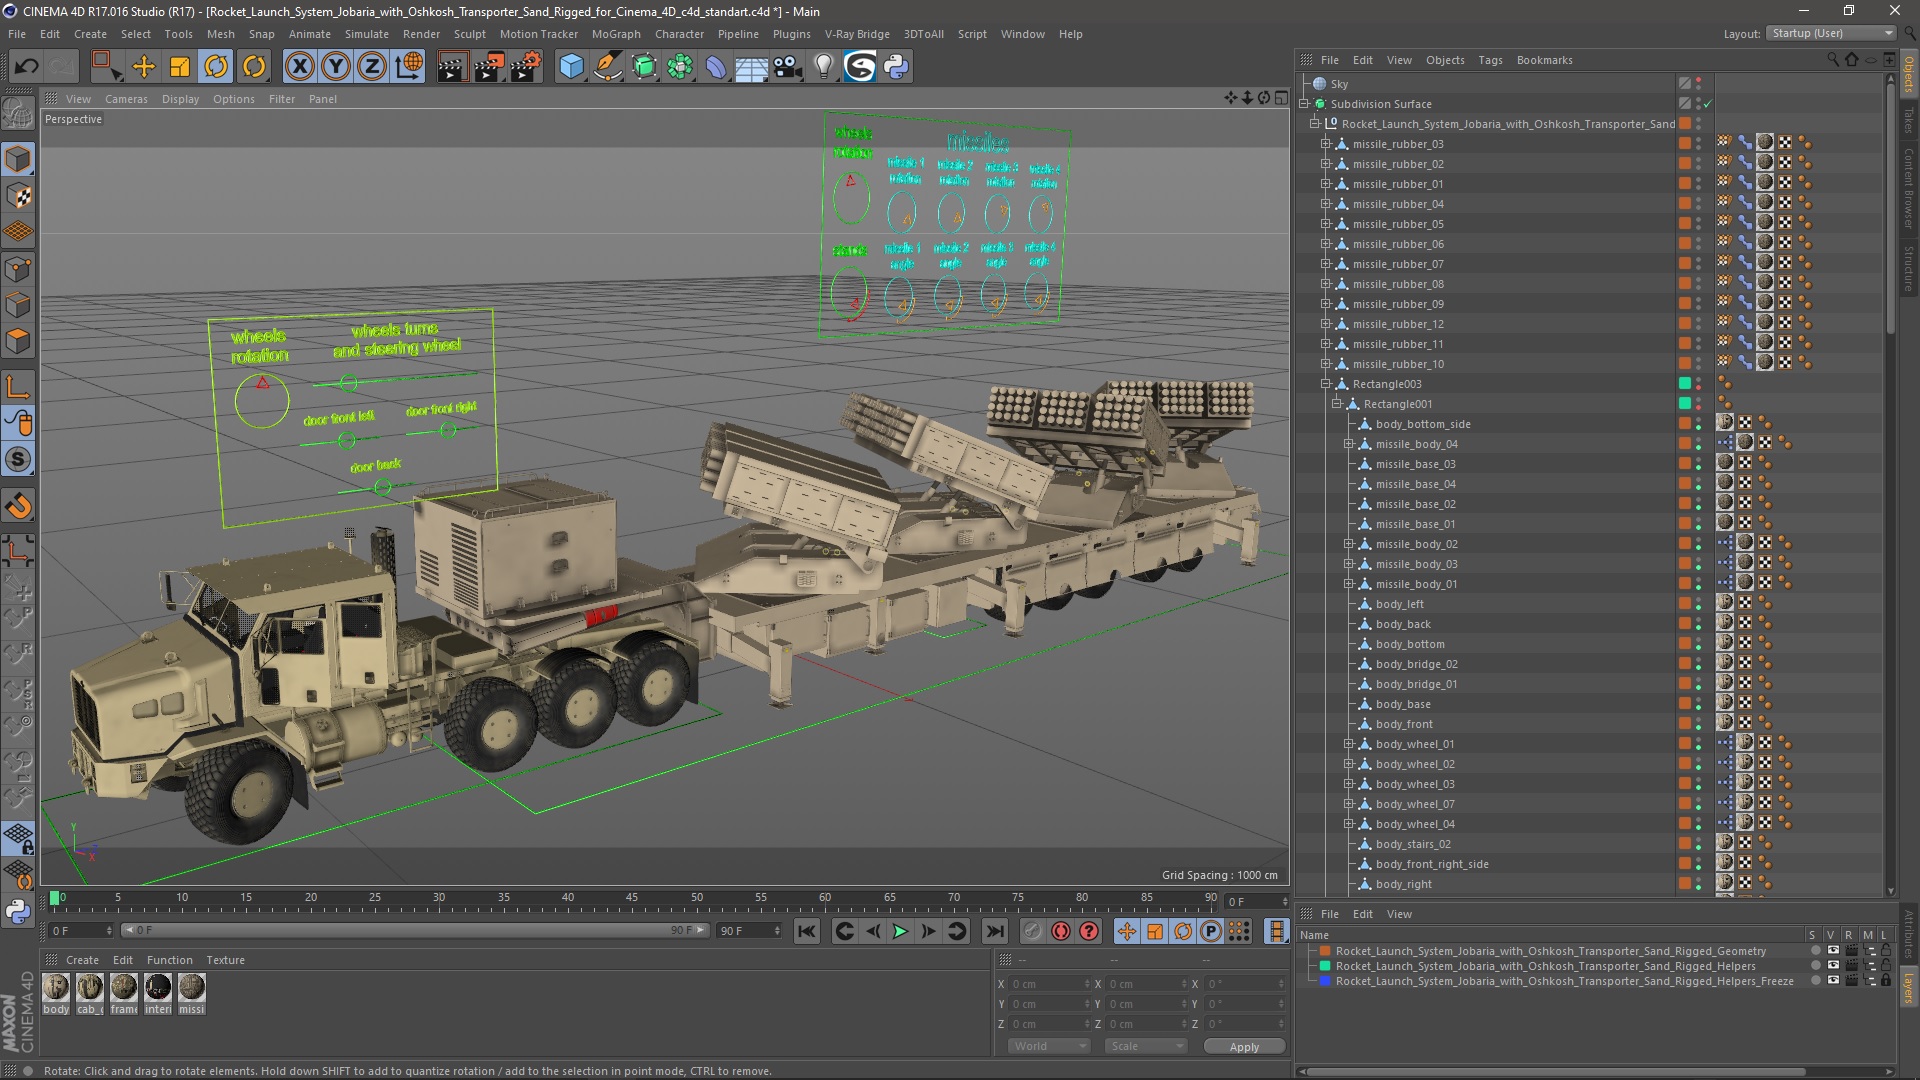
Task: Expand missile_body_04 object
Action: (x=1348, y=444)
